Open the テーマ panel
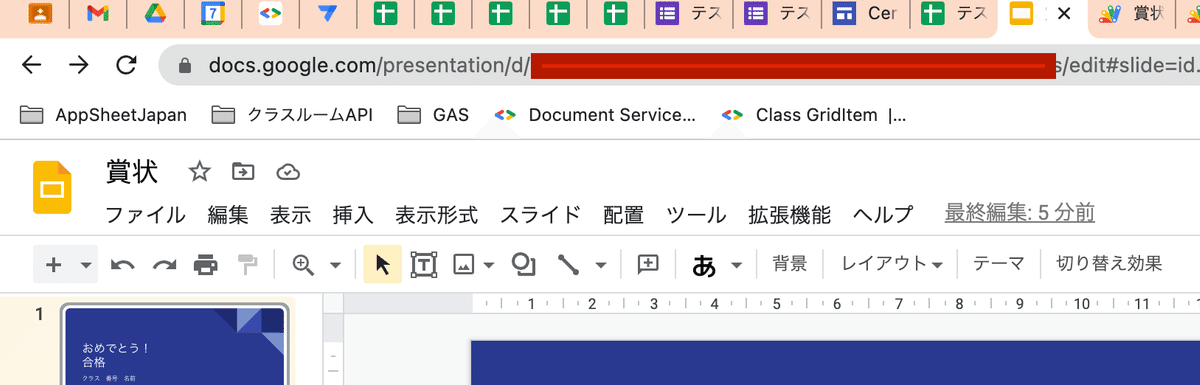 coord(999,264)
